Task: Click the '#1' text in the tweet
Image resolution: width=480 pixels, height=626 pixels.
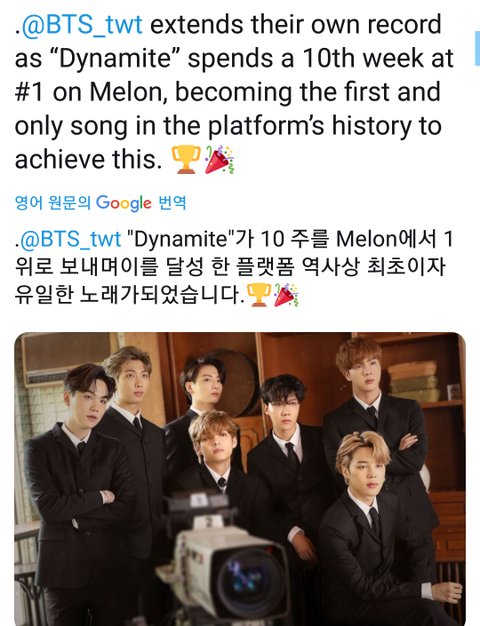Action: (29, 92)
